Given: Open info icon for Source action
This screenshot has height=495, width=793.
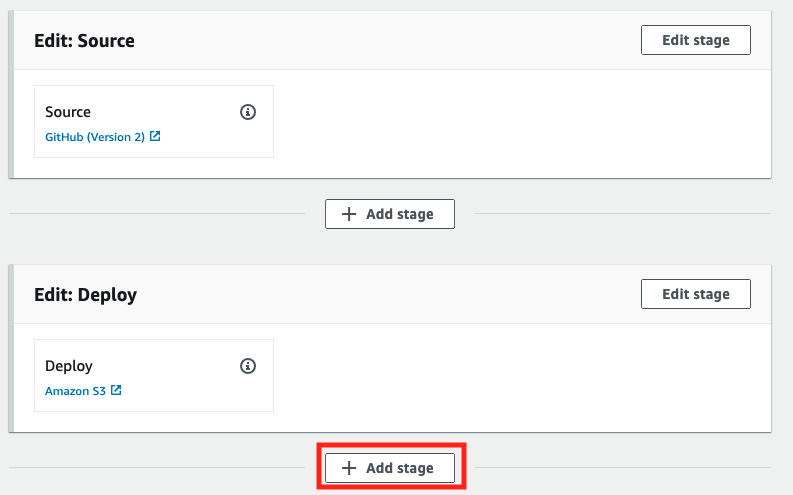Looking at the screenshot, I should (248, 112).
